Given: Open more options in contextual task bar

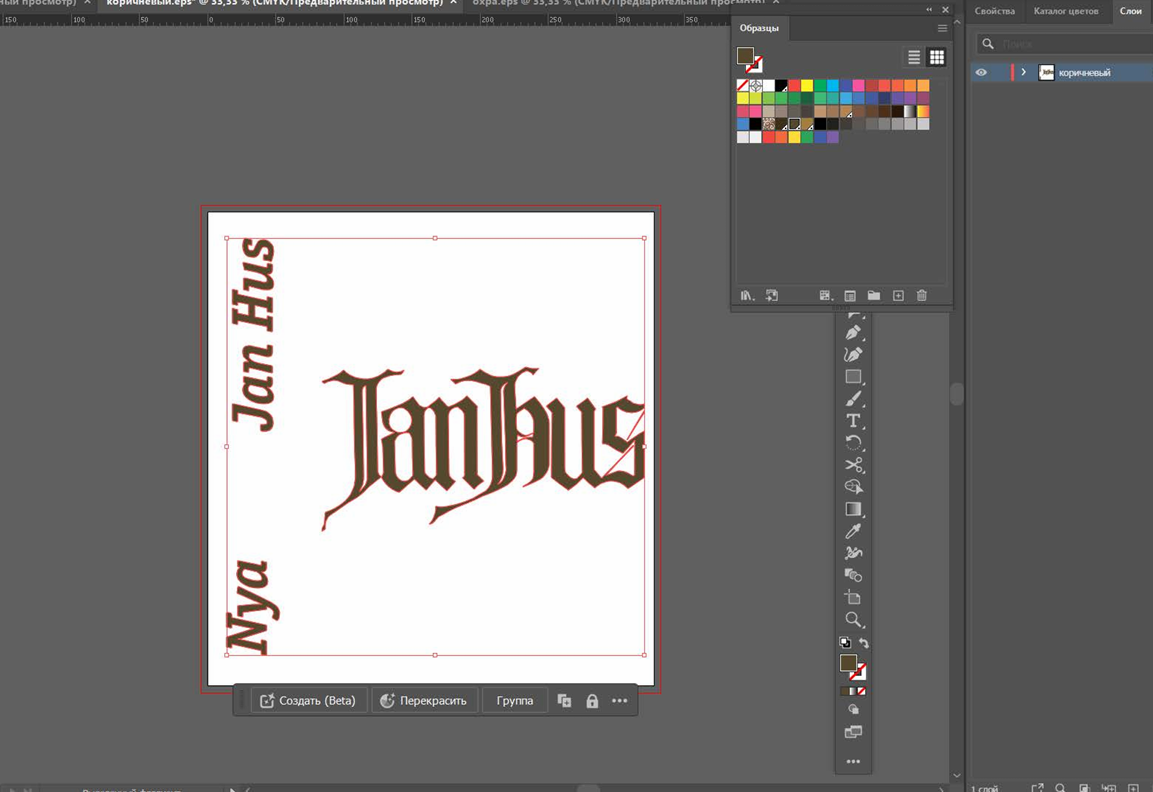Looking at the screenshot, I should (x=620, y=701).
